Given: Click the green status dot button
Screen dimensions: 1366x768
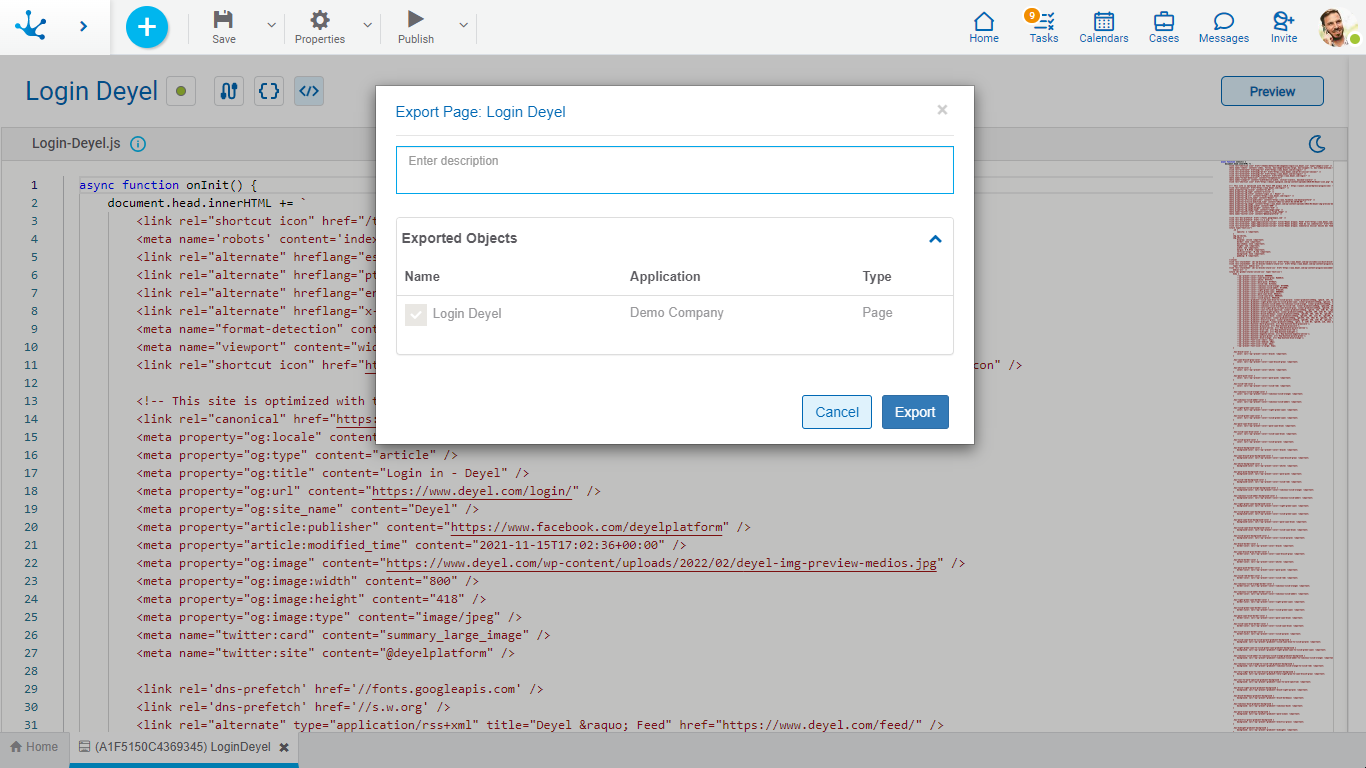Looking at the screenshot, I should pos(181,91).
